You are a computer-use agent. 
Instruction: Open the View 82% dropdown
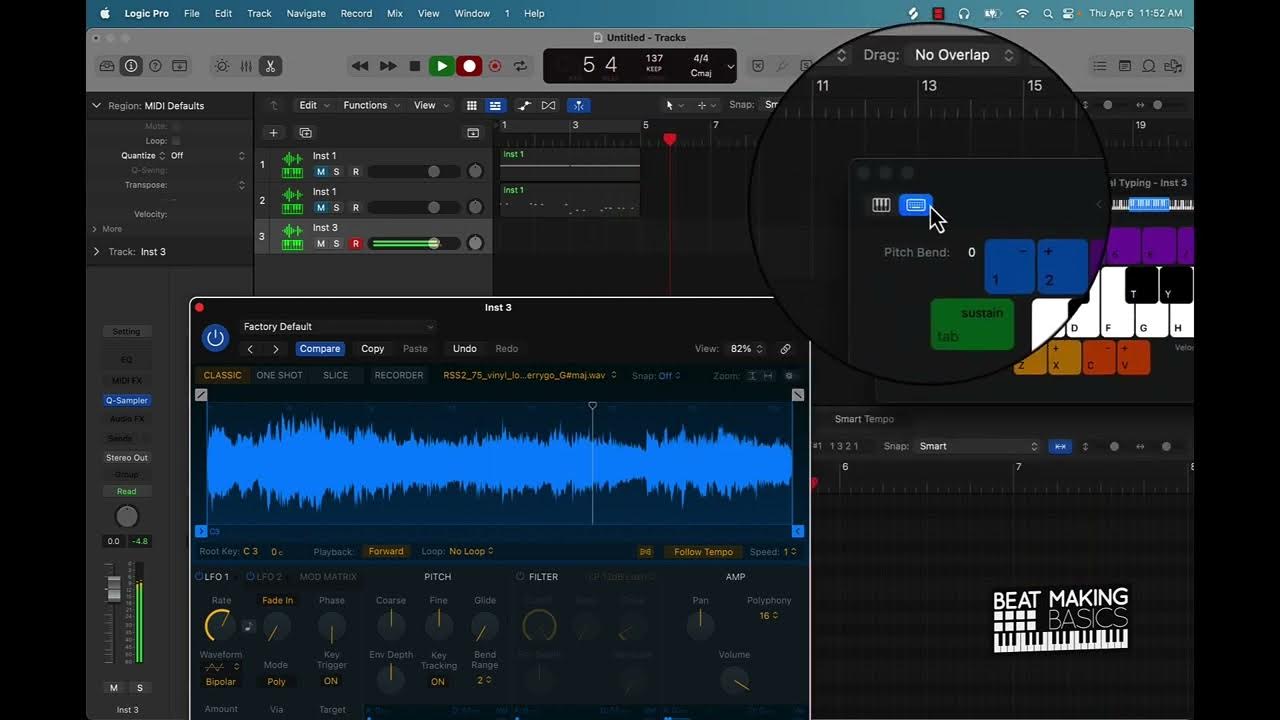[747, 349]
